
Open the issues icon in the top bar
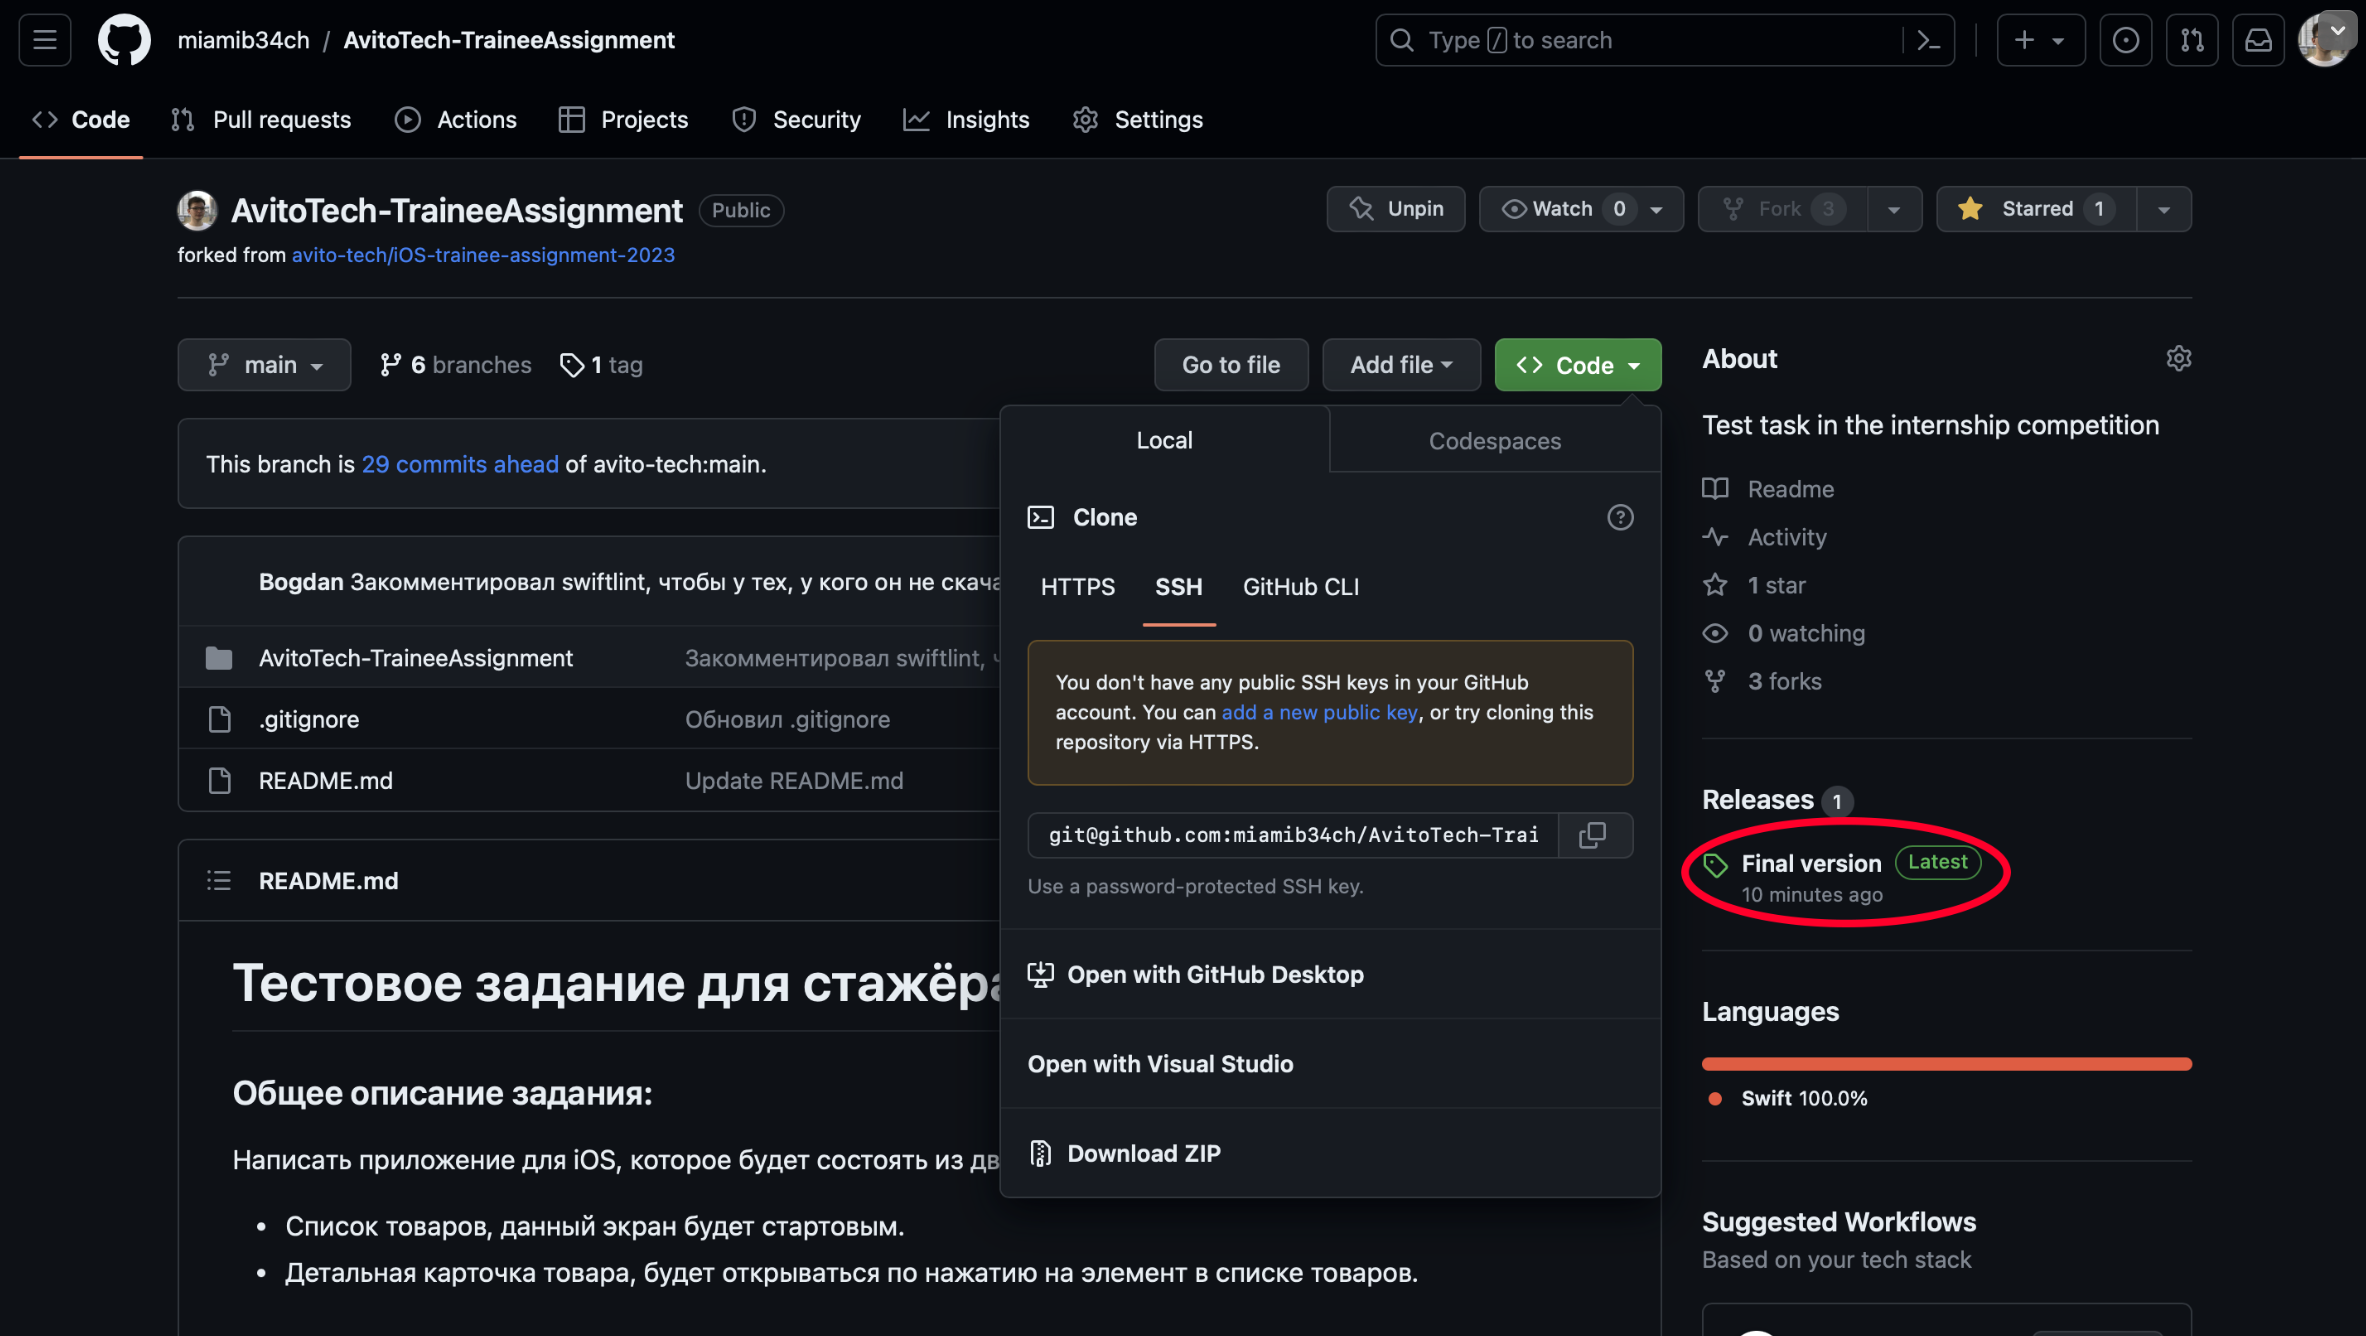2125,40
